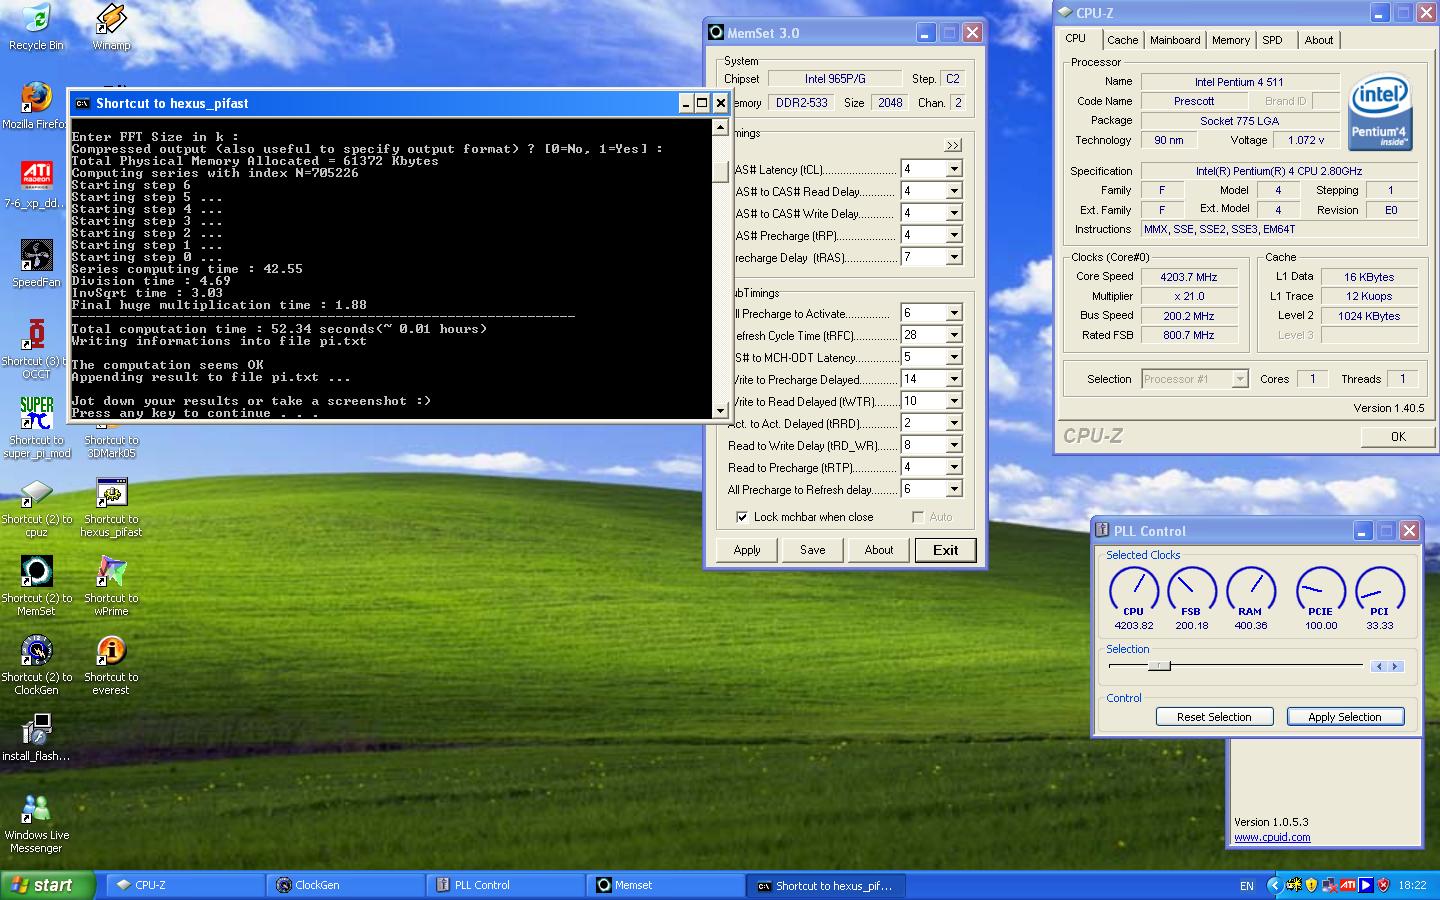This screenshot has height=900, width=1440.
Task: Open the Write to Read Delayed (tWTR) dropdown
Action: click(954, 401)
